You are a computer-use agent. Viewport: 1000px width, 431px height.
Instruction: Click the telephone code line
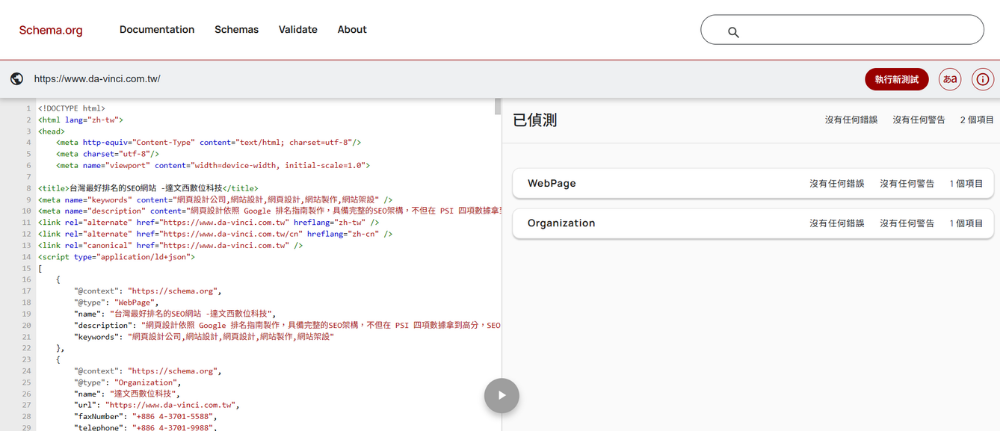point(146,427)
